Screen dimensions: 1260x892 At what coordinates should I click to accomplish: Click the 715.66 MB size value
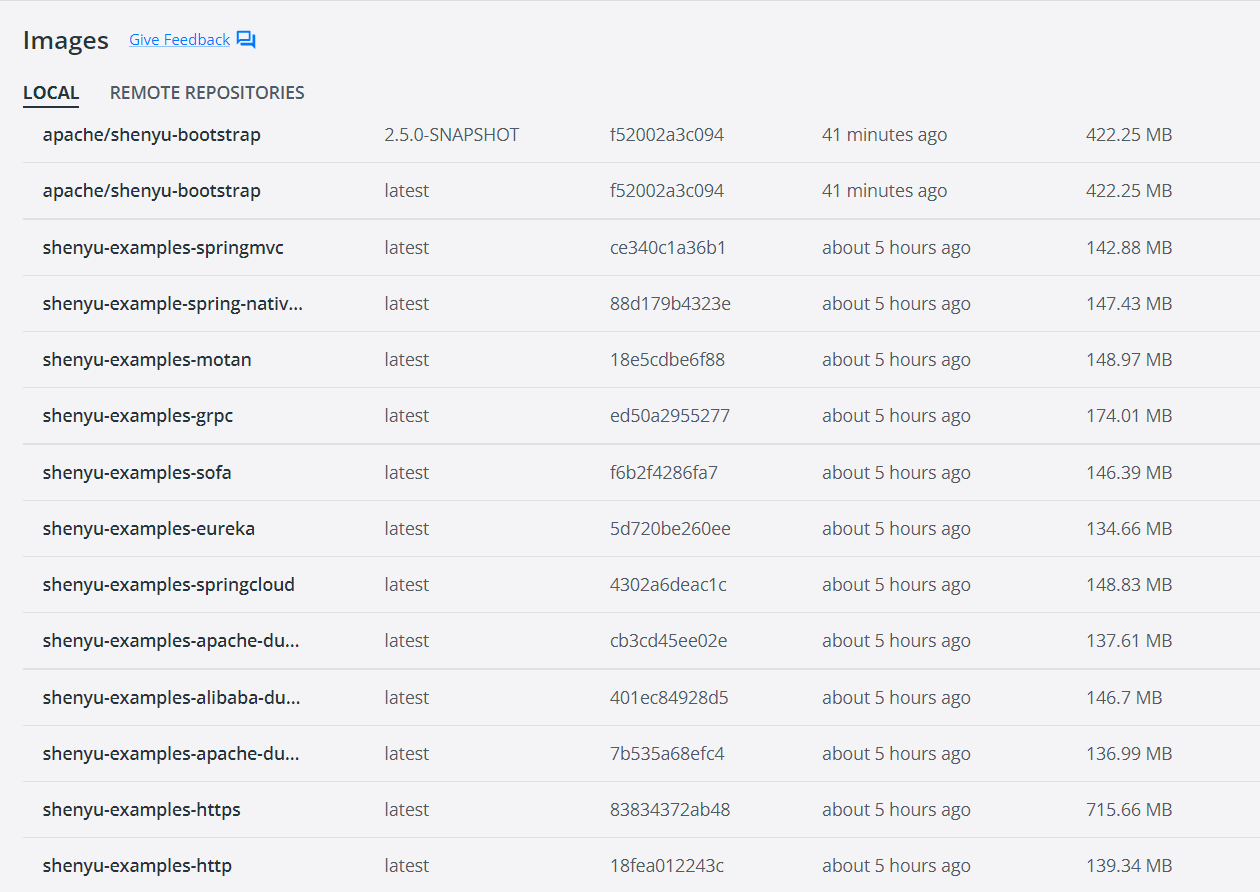[x=1129, y=810]
